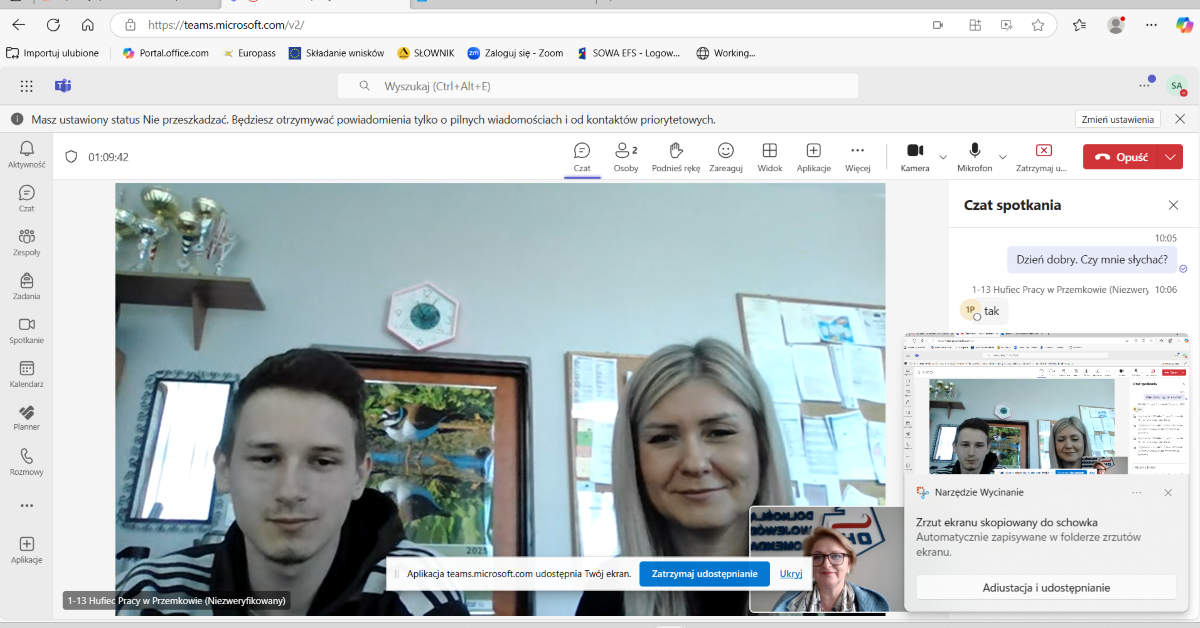The width and height of the screenshot is (1200, 628).
Task: Change layout using the Widok icon
Action: tap(770, 157)
